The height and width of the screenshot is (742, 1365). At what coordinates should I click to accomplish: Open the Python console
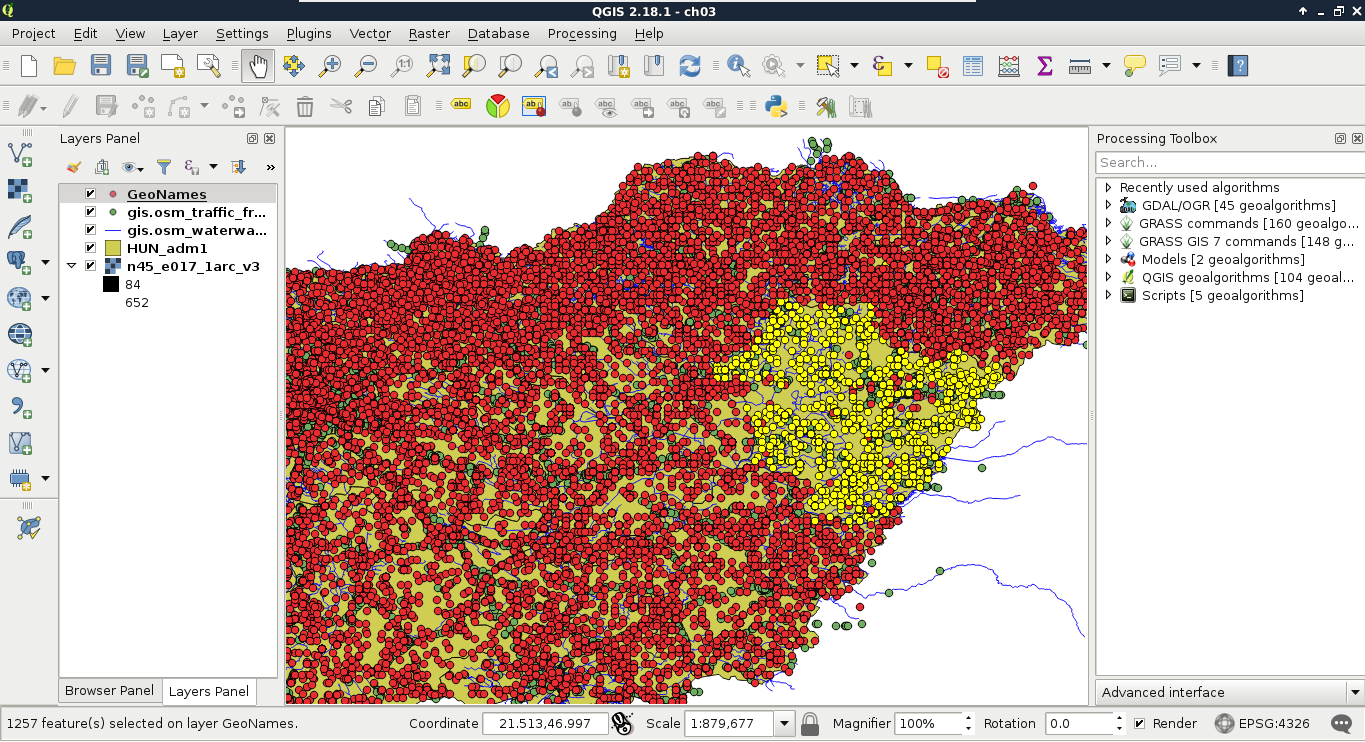click(x=775, y=106)
